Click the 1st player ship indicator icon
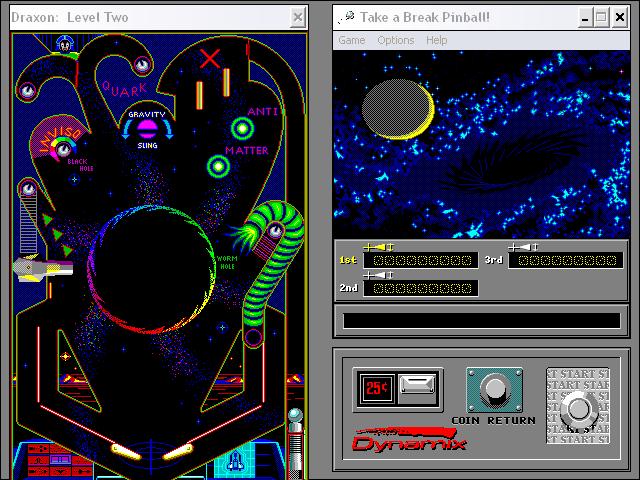640x480 pixels. (x=379, y=247)
